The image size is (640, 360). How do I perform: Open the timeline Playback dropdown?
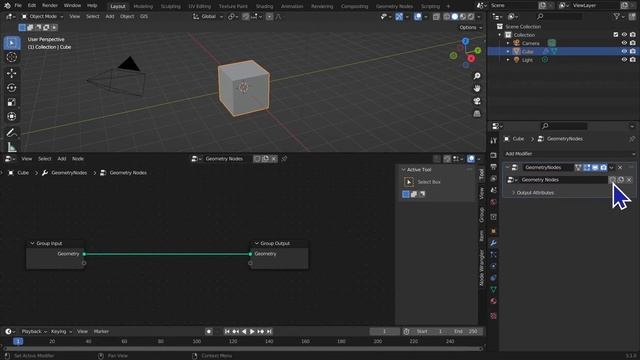34,331
